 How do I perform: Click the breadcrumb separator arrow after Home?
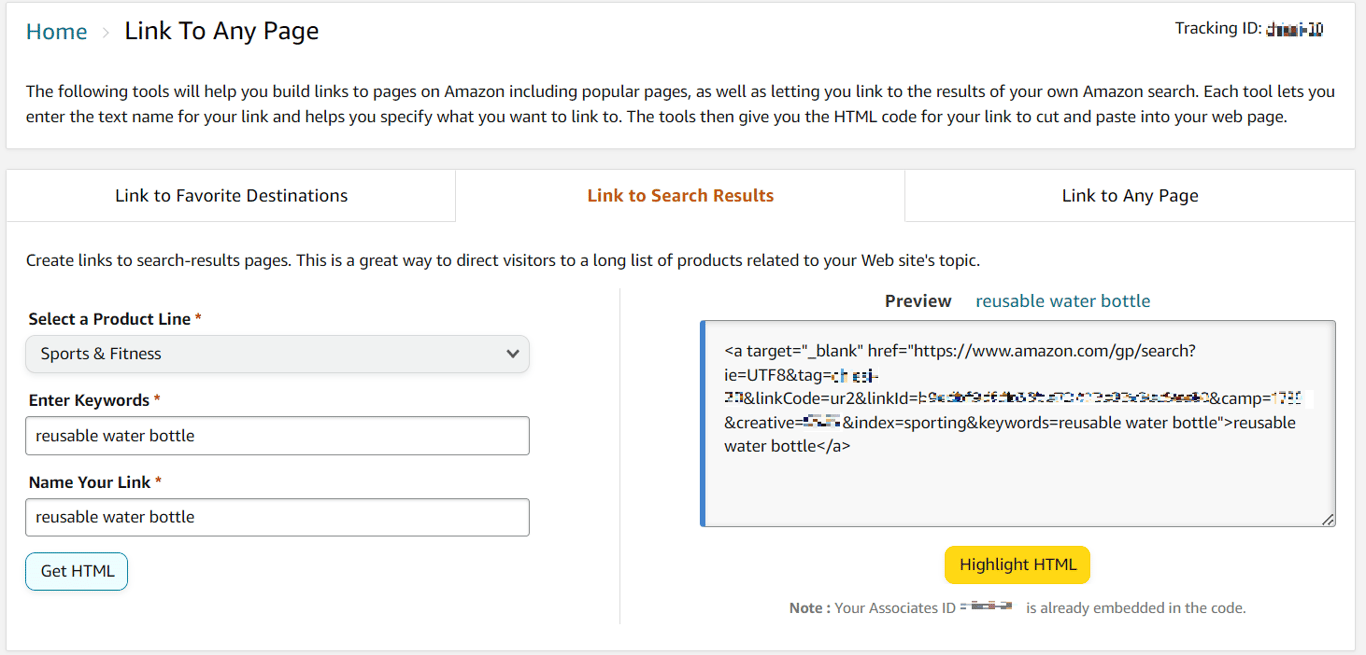(x=103, y=31)
